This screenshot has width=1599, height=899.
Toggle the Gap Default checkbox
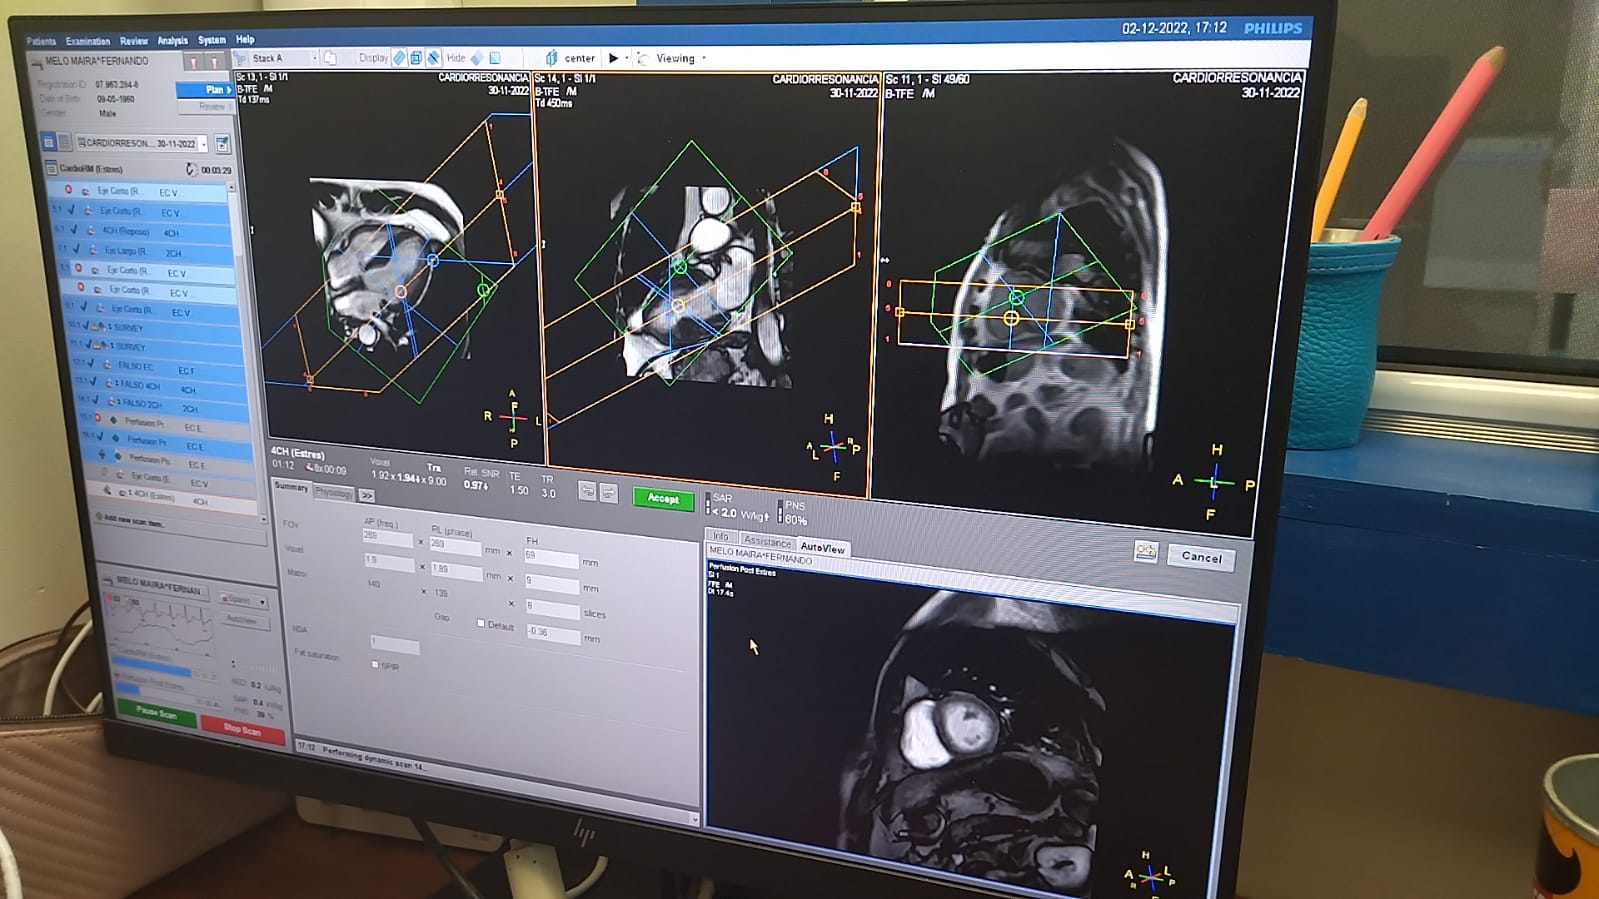pyautogui.click(x=481, y=623)
